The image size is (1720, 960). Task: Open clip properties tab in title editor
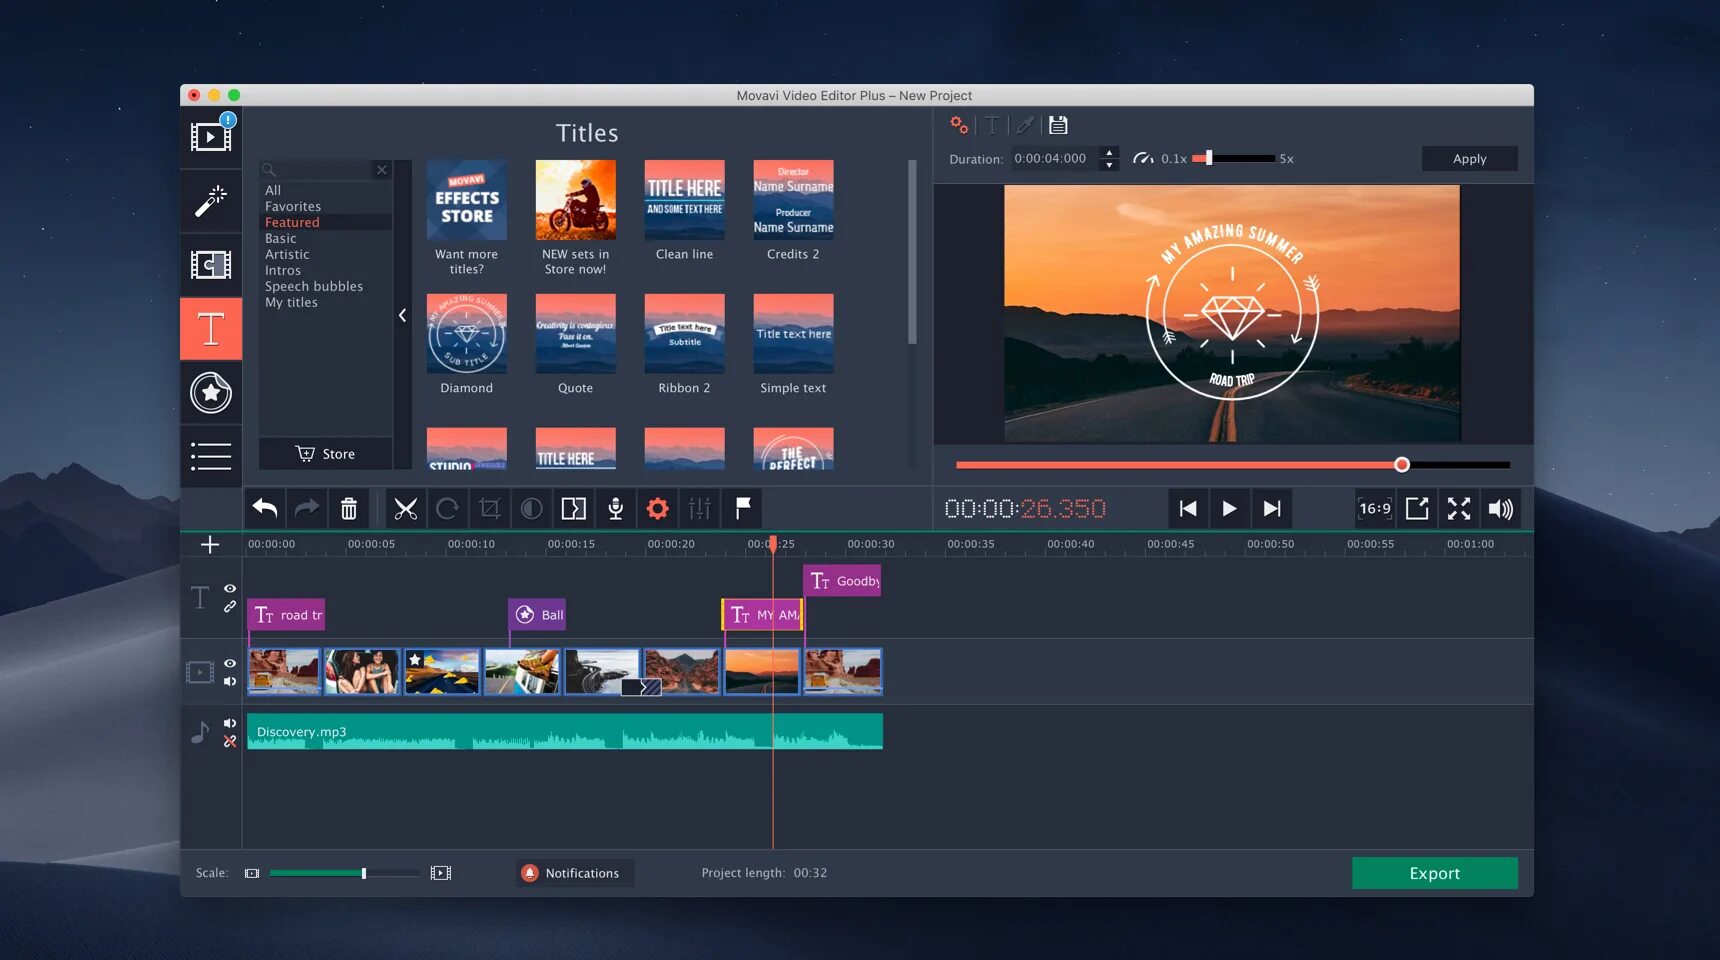pos(959,125)
